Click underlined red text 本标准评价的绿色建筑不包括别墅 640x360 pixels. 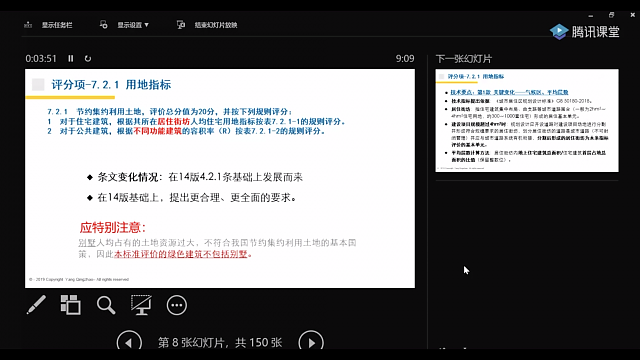[x=181, y=254]
